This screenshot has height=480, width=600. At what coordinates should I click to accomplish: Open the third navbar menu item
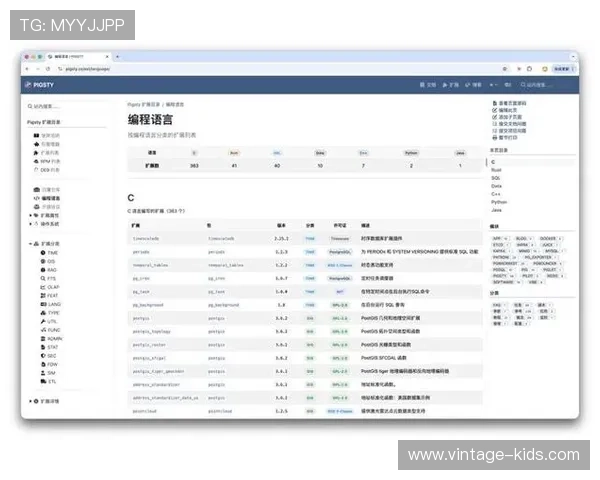pos(473,85)
